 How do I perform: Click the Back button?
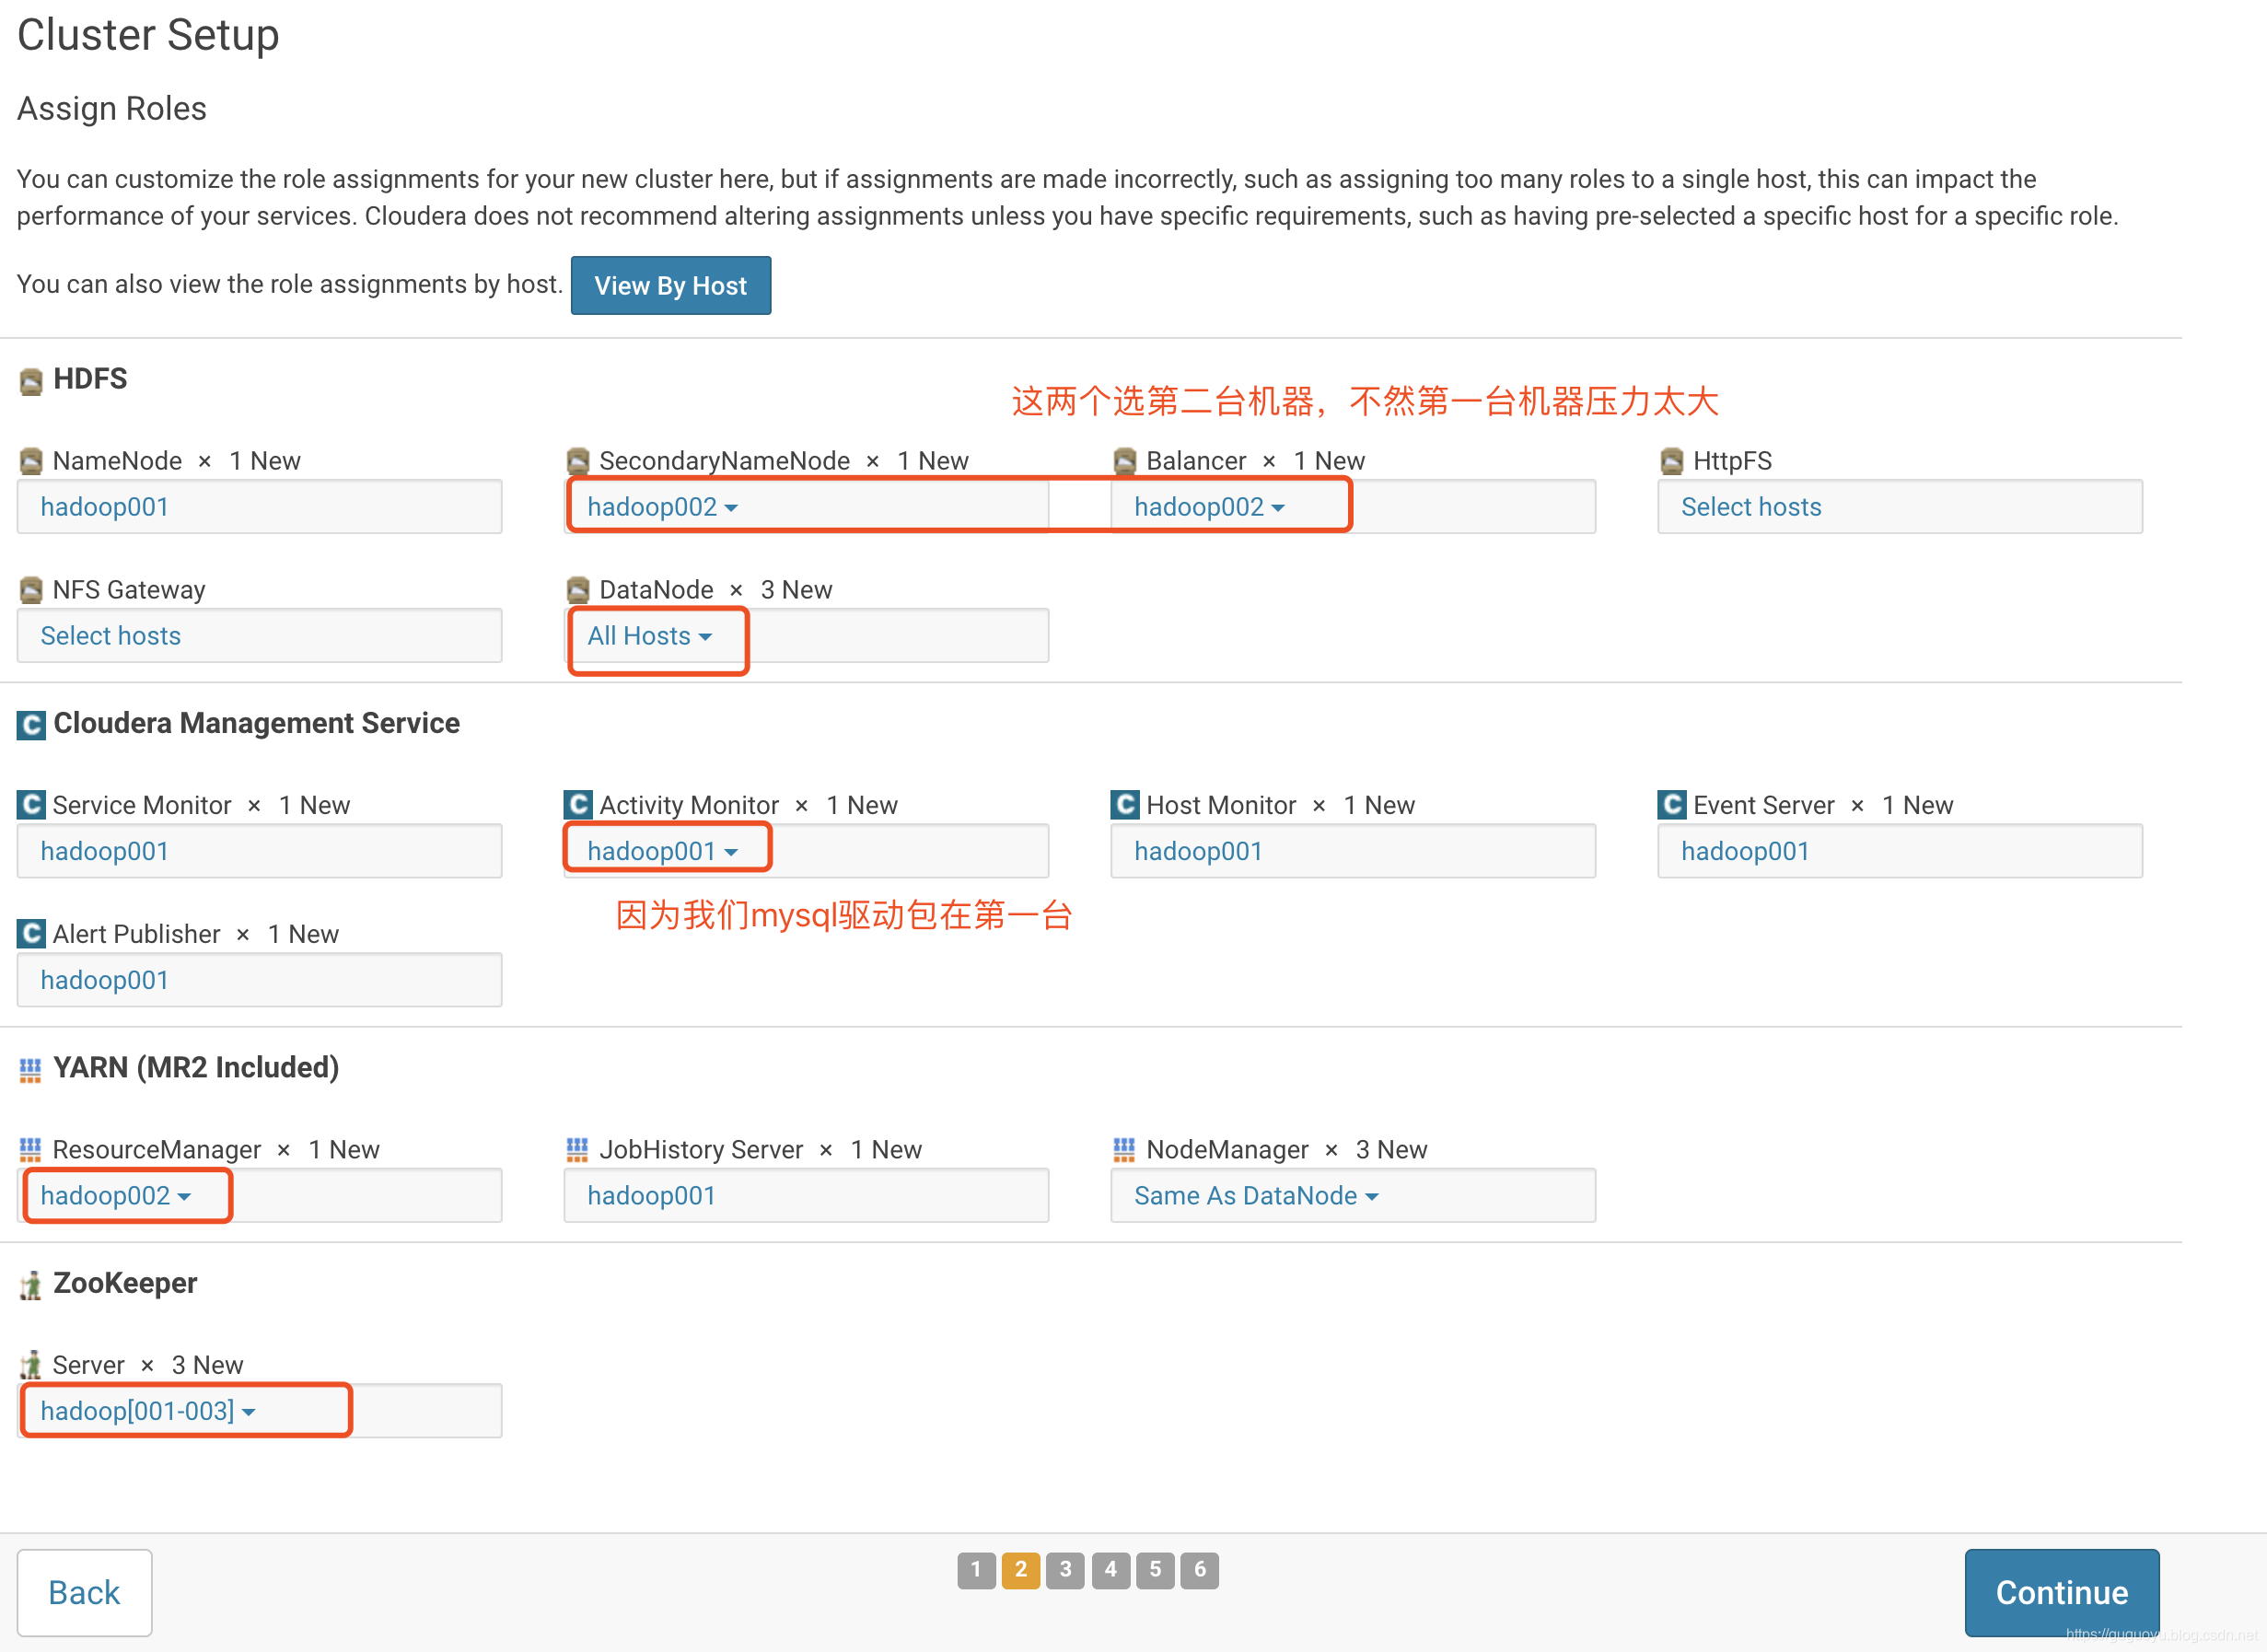pyautogui.click(x=84, y=1591)
